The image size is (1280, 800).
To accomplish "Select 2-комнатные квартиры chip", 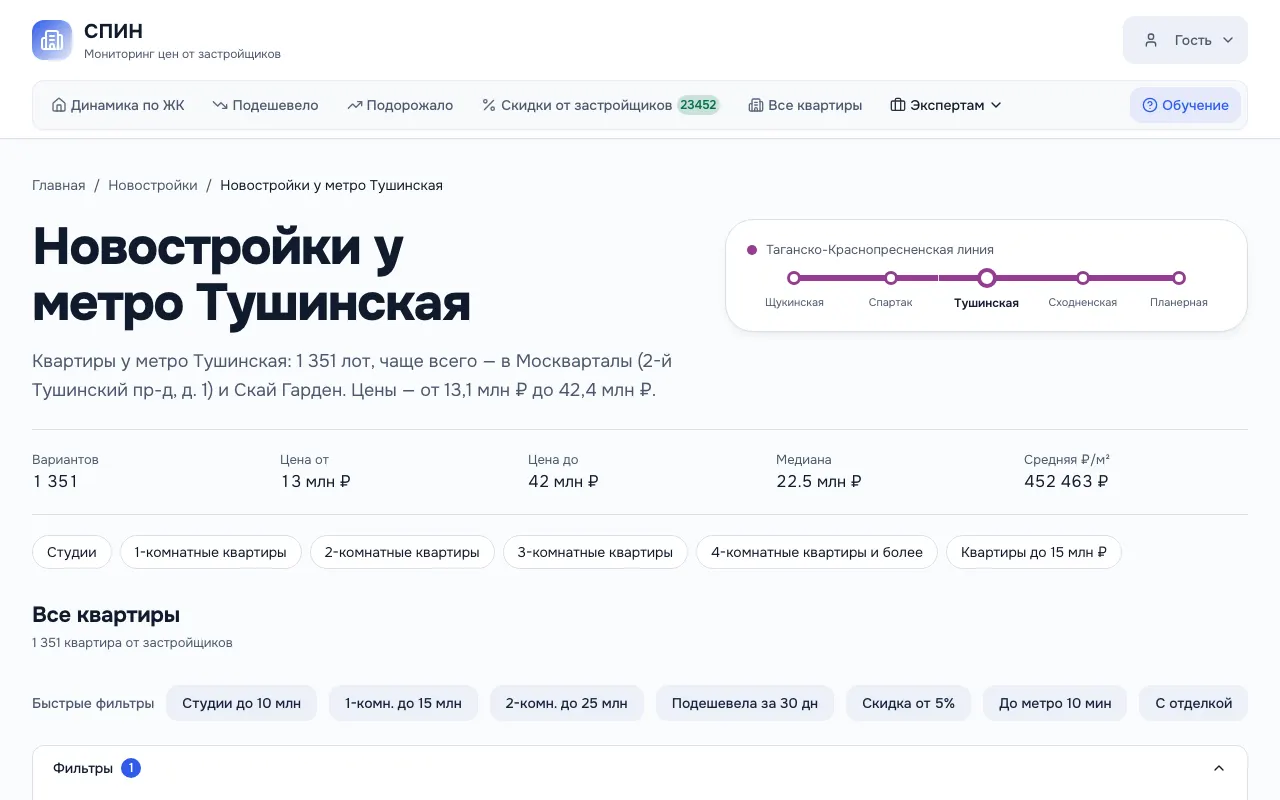I will coord(402,552).
